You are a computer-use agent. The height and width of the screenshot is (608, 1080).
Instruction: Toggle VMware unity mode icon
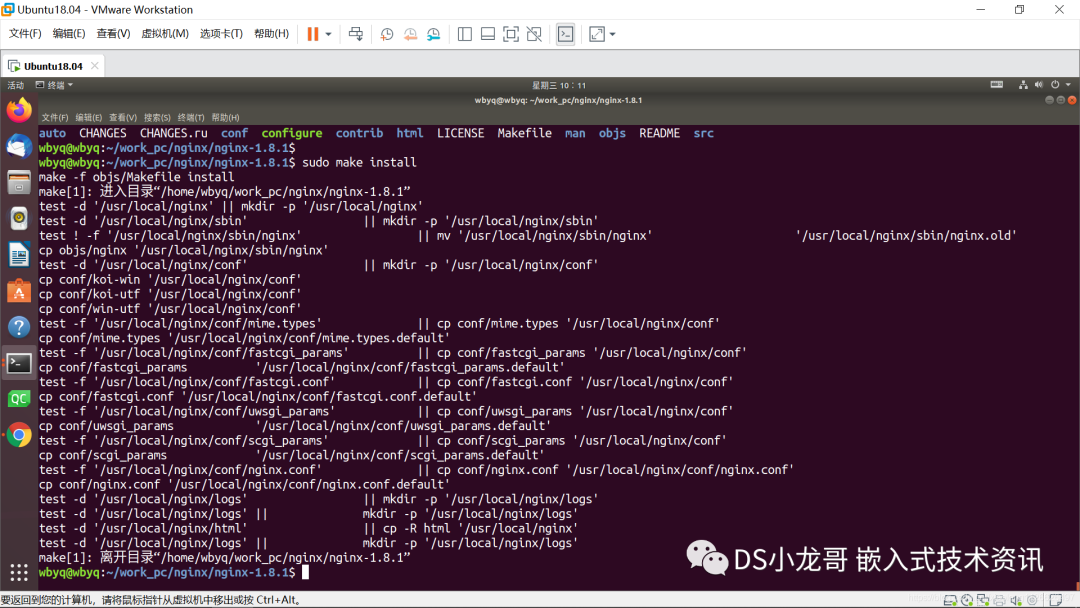point(534,34)
